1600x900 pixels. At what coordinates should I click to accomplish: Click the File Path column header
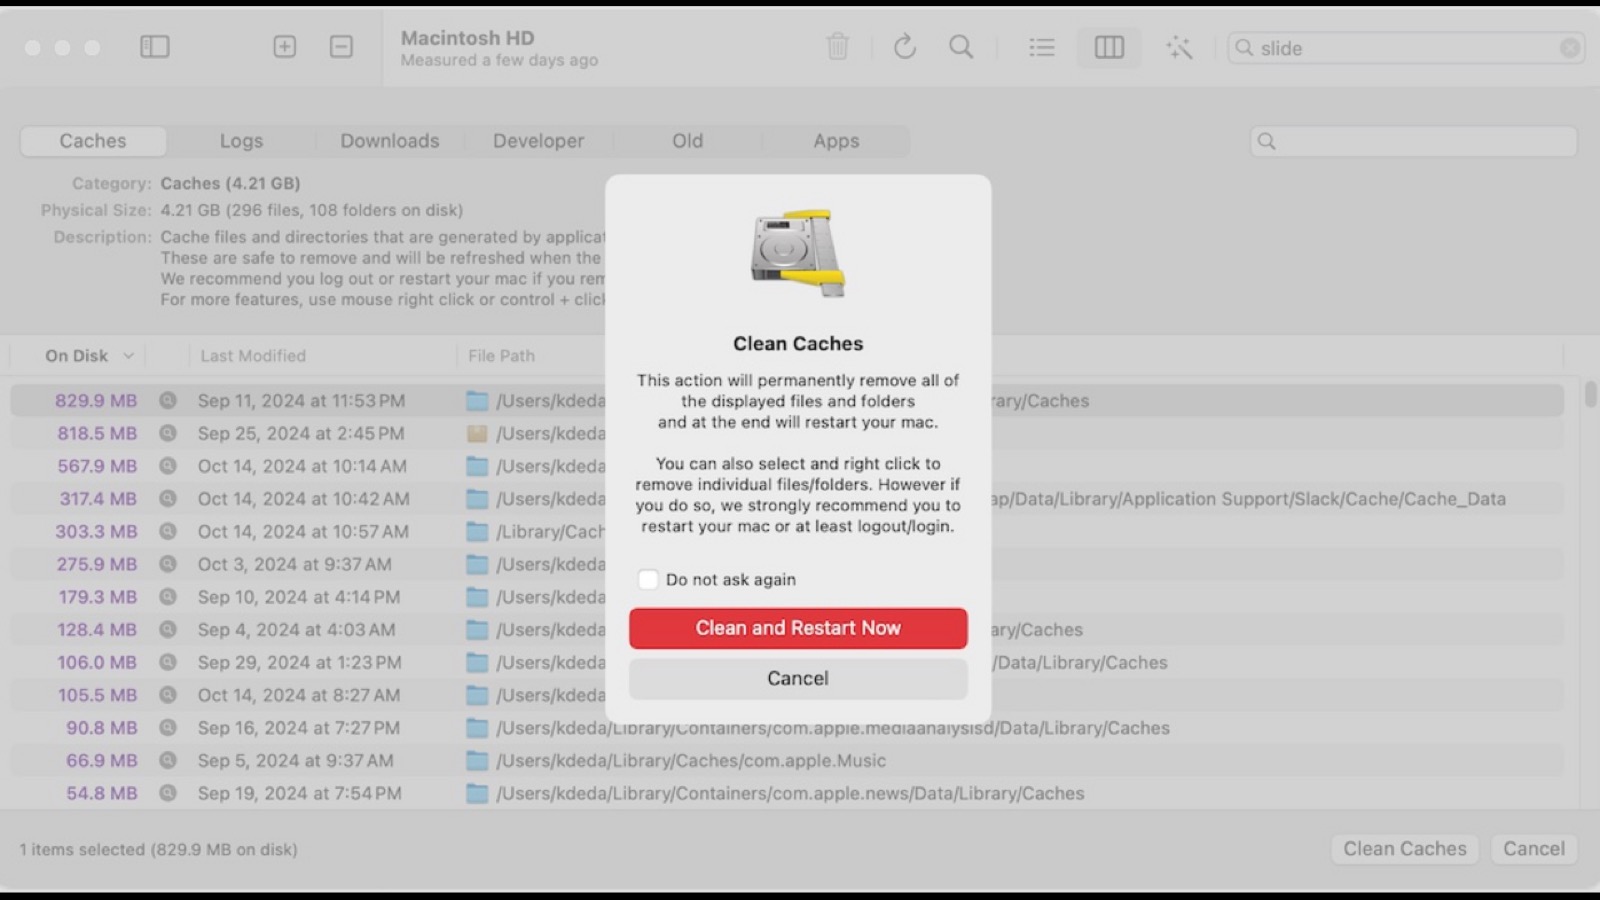[501, 356]
